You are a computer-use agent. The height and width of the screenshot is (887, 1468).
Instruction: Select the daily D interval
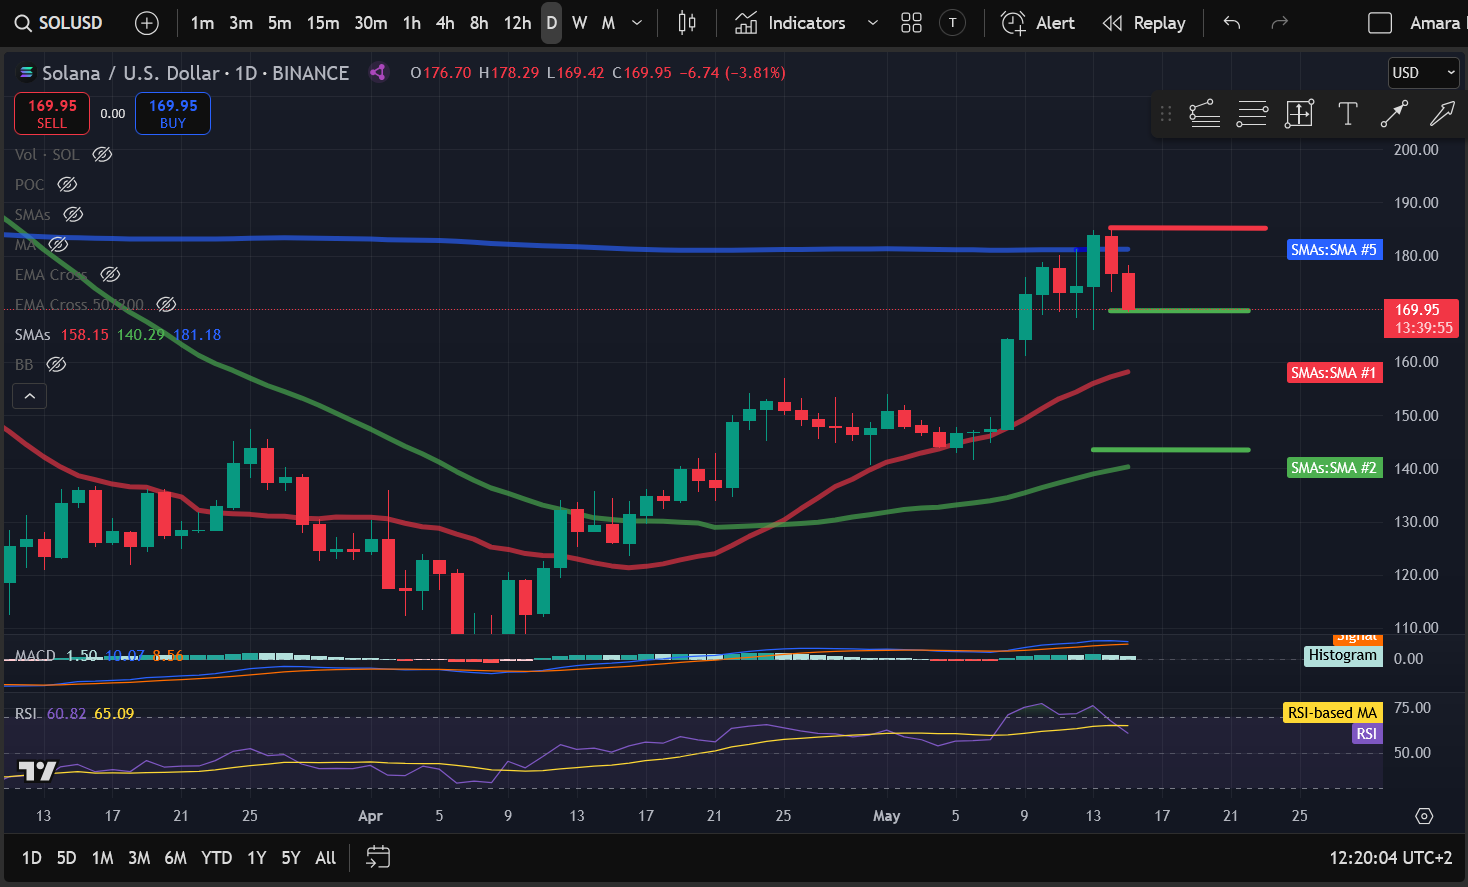pos(551,23)
